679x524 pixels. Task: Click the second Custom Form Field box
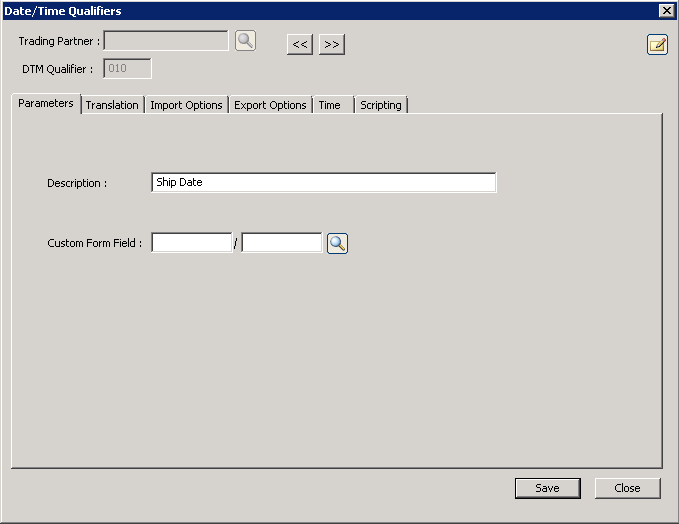[x=282, y=243]
